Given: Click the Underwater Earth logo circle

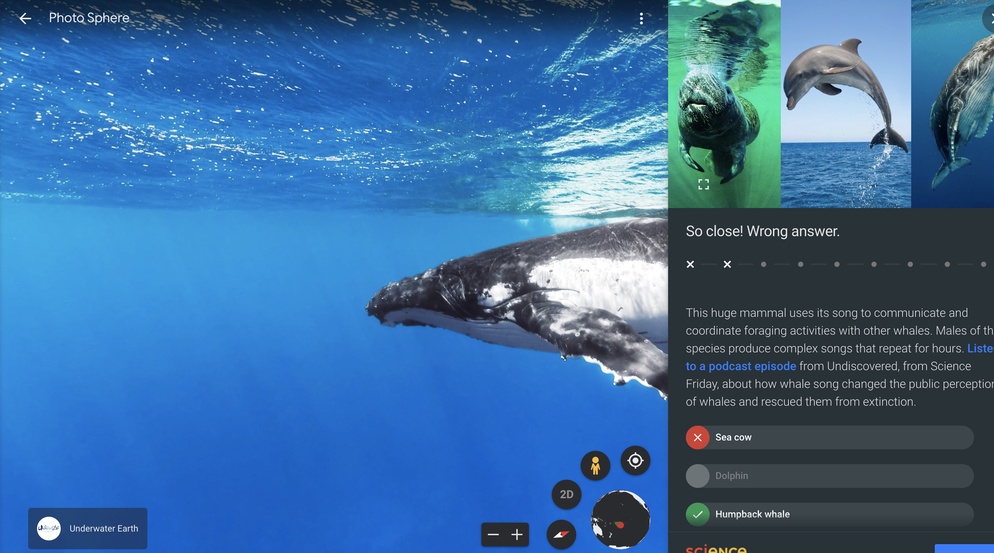Looking at the screenshot, I should pos(49,528).
